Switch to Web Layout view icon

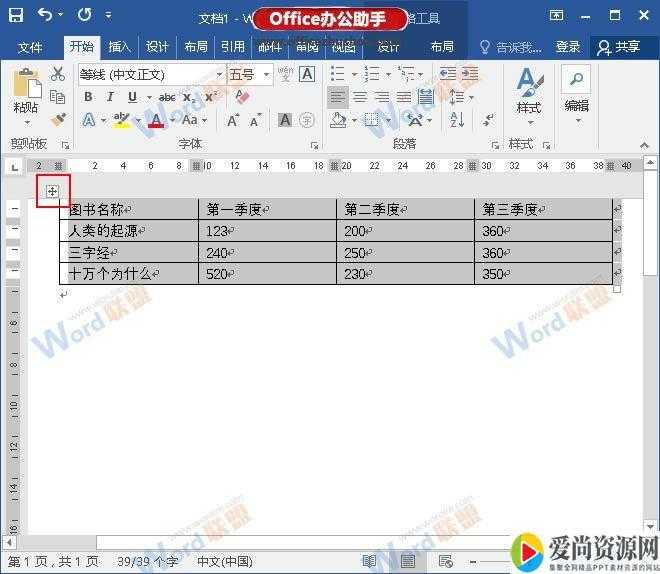click(445, 561)
